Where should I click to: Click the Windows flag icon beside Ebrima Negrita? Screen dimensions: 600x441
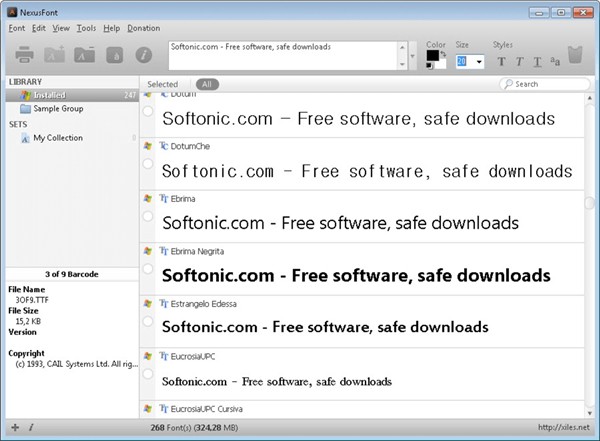coord(148,251)
